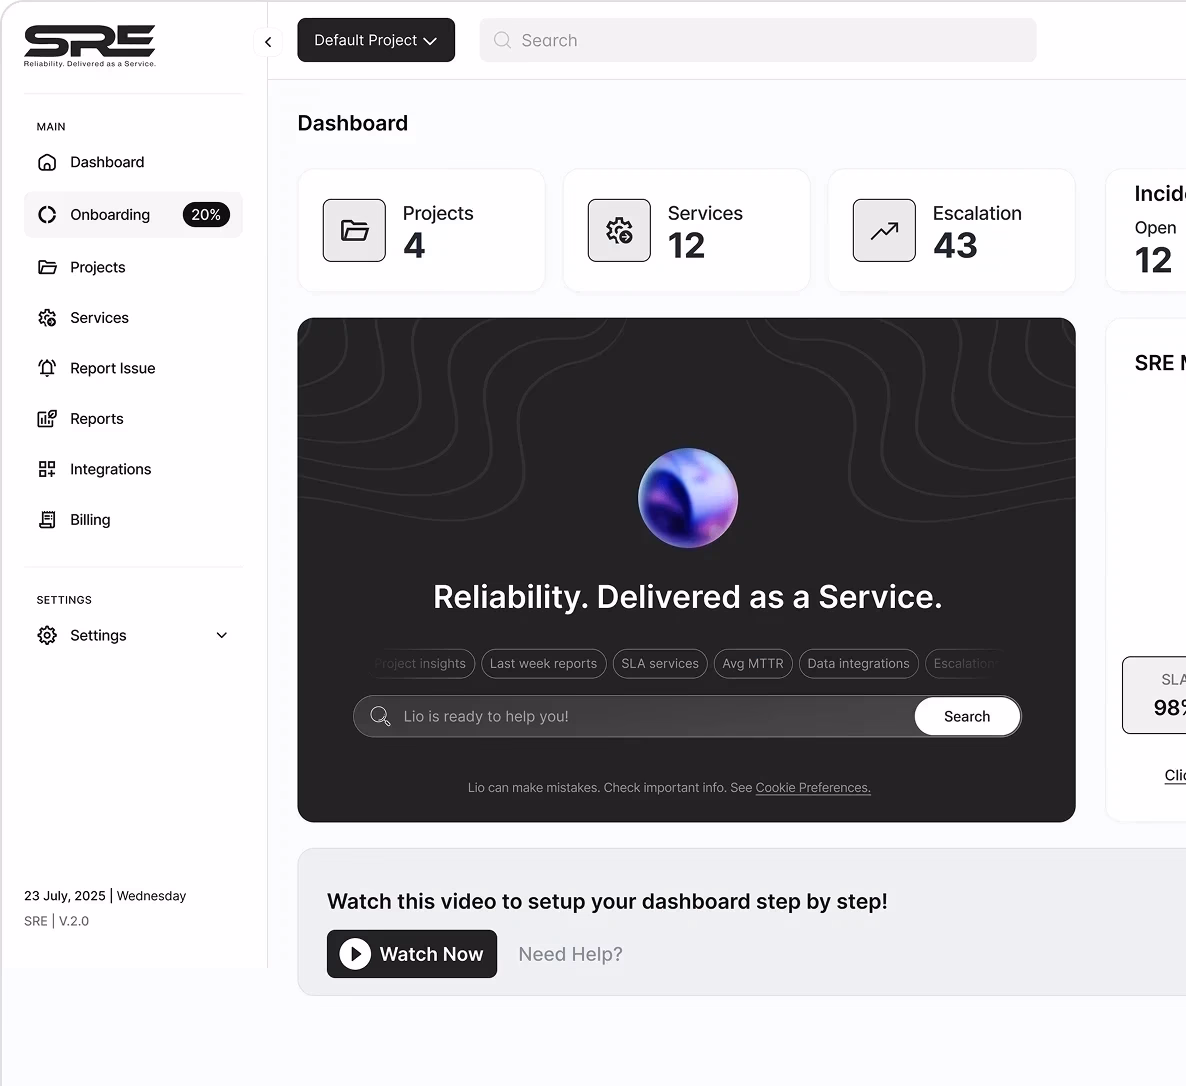Click the Projects folder icon card
The height and width of the screenshot is (1086, 1186).
point(354,231)
